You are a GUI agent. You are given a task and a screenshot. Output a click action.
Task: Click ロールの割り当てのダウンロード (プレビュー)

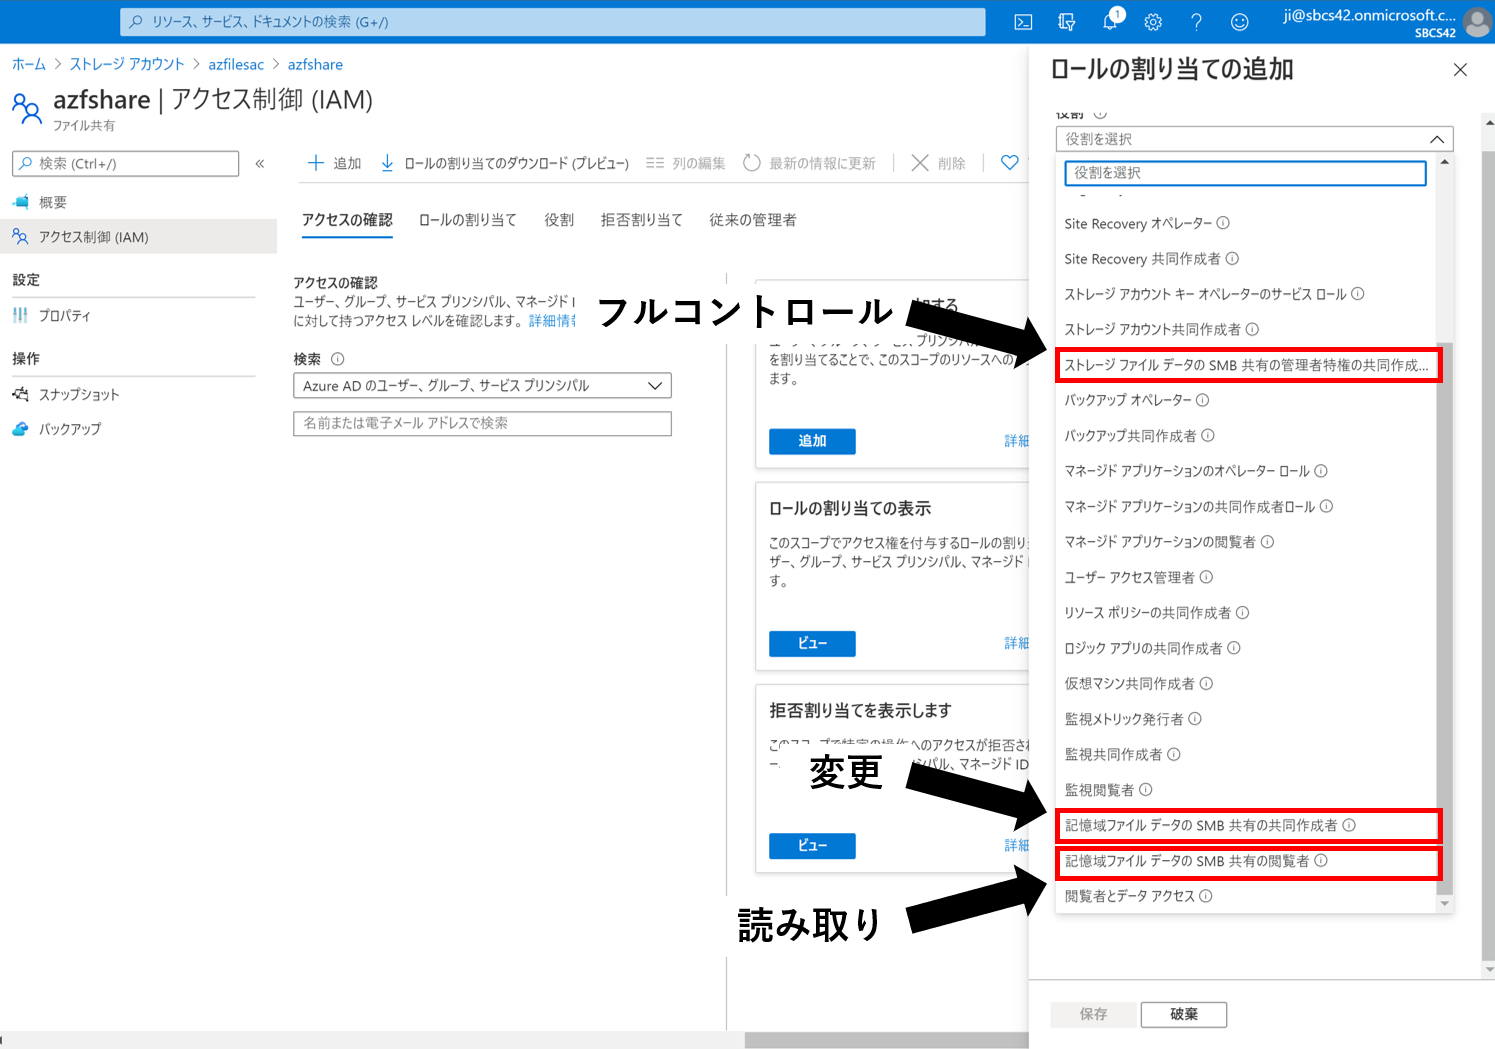pos(505,163)
